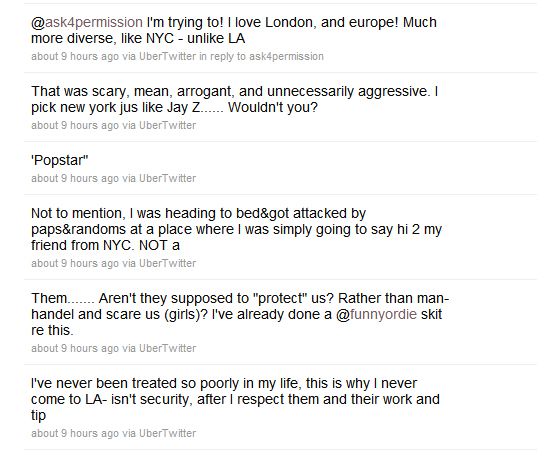Screen dimensions: 550x453
Task: Click UberTwitter link under 'Popstar" tweet
Action: (168, 178)
